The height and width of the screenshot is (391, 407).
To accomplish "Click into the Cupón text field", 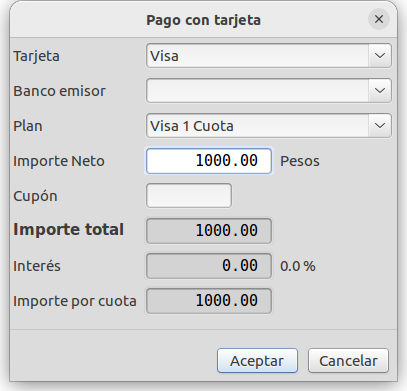I will click(189, 196).
